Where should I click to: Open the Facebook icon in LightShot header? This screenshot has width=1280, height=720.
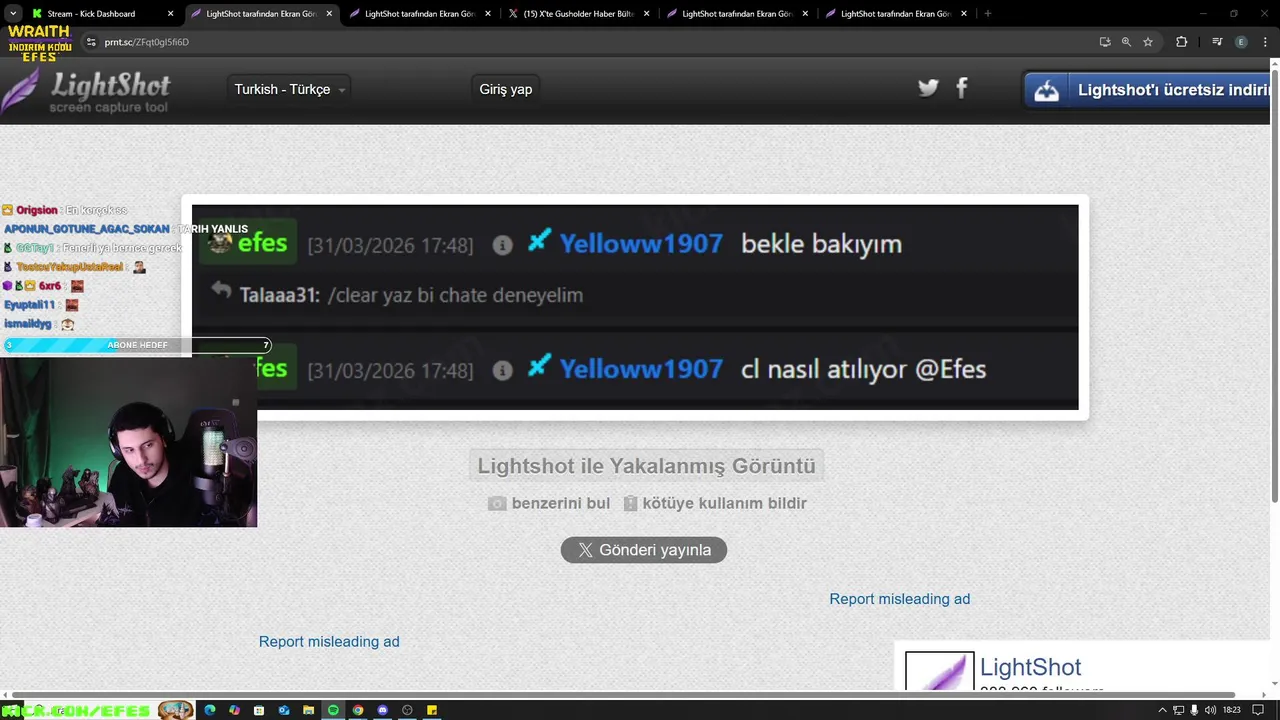pyautogui.click(x=962, y=88)
